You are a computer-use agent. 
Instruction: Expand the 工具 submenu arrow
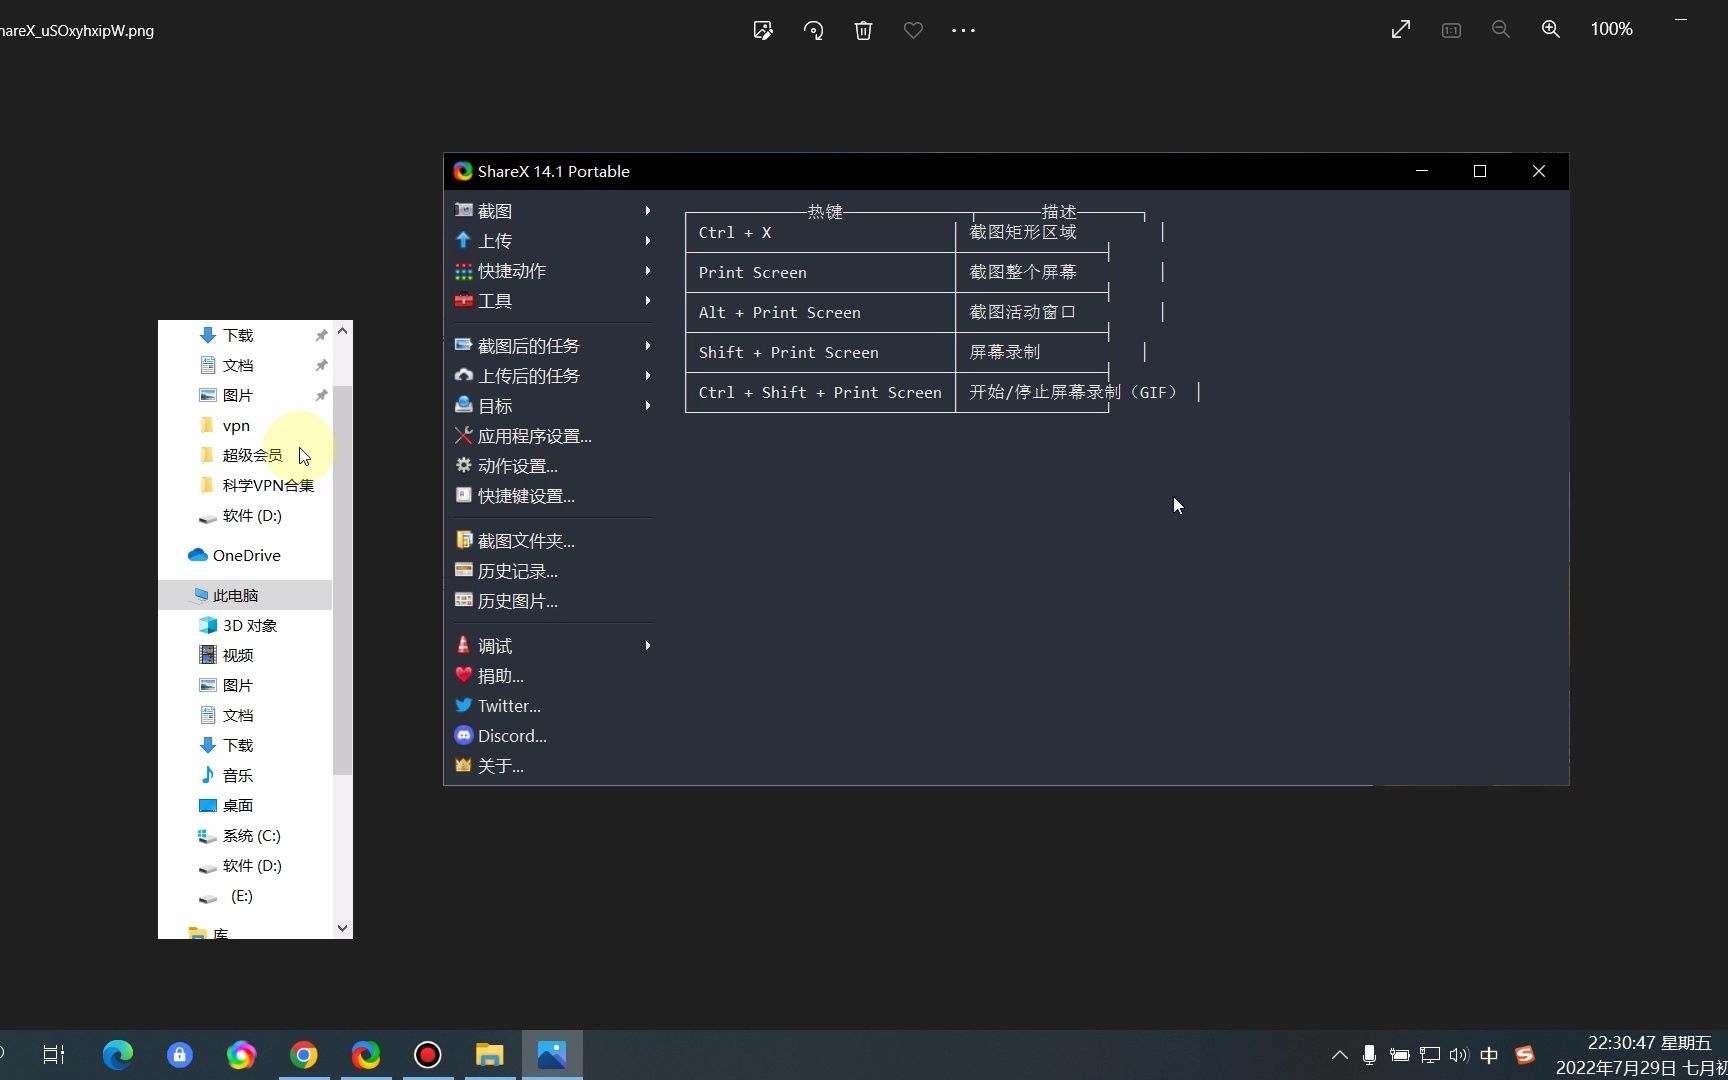(648, 301)
